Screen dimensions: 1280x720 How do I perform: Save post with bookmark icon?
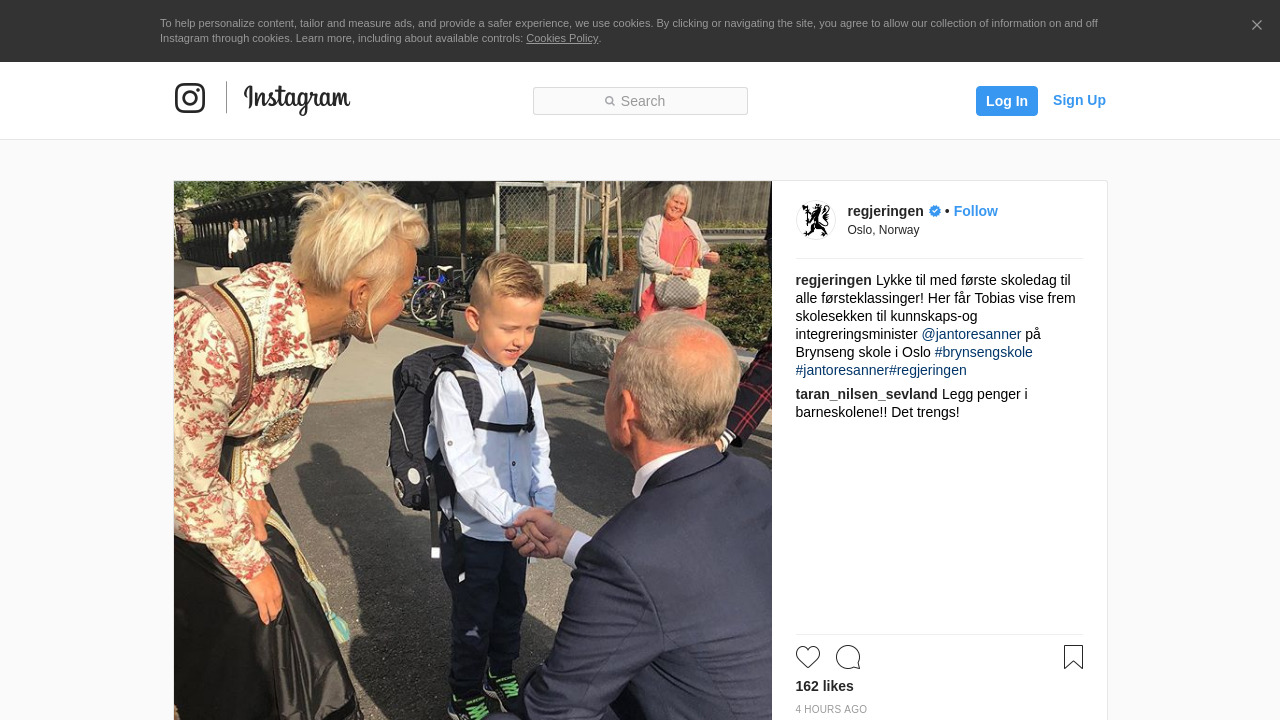click(x=1073, y=657)
